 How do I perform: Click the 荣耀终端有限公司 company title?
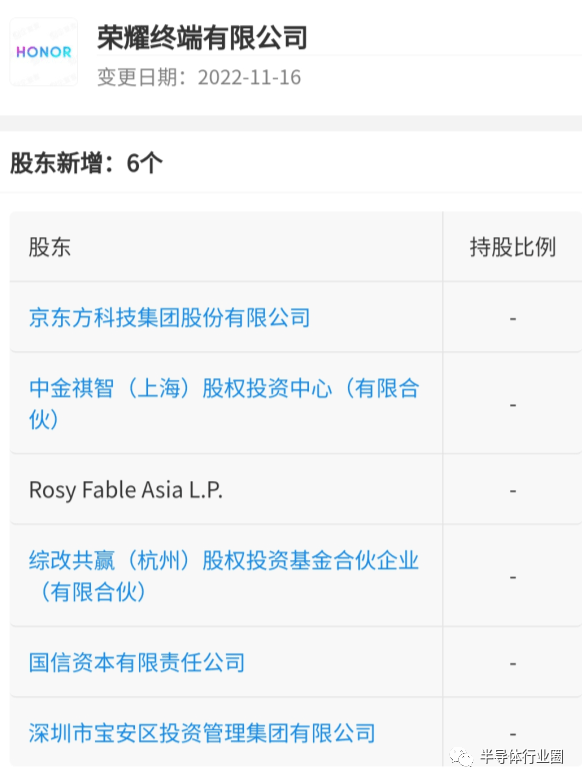[x=202, y=37]
